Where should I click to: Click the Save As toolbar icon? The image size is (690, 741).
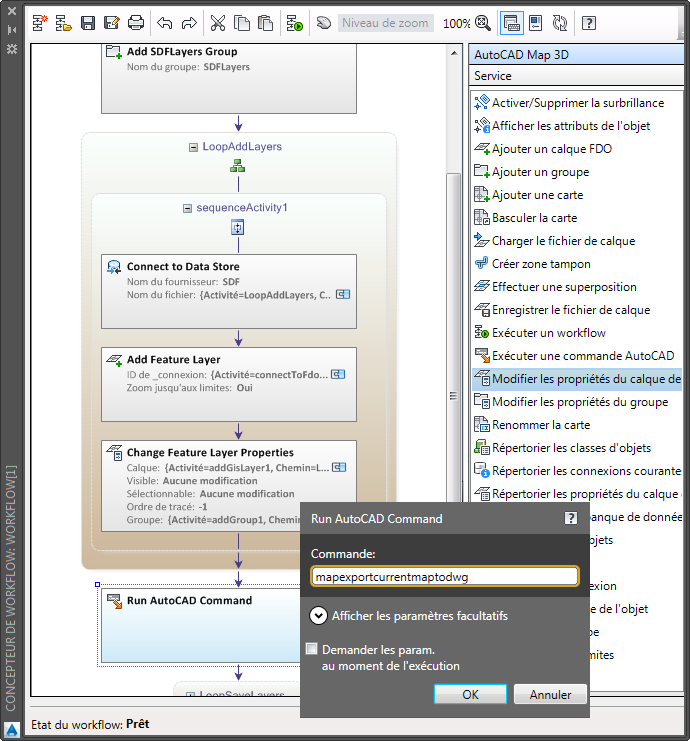112,23
